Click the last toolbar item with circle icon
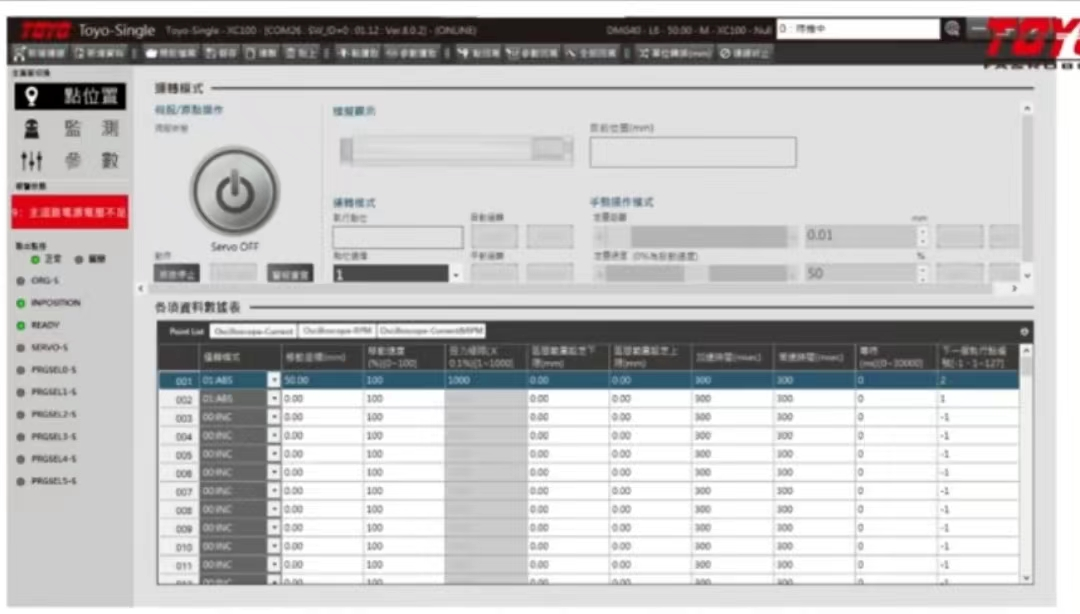Viewport: 1080px width, 614px height. 745,52
